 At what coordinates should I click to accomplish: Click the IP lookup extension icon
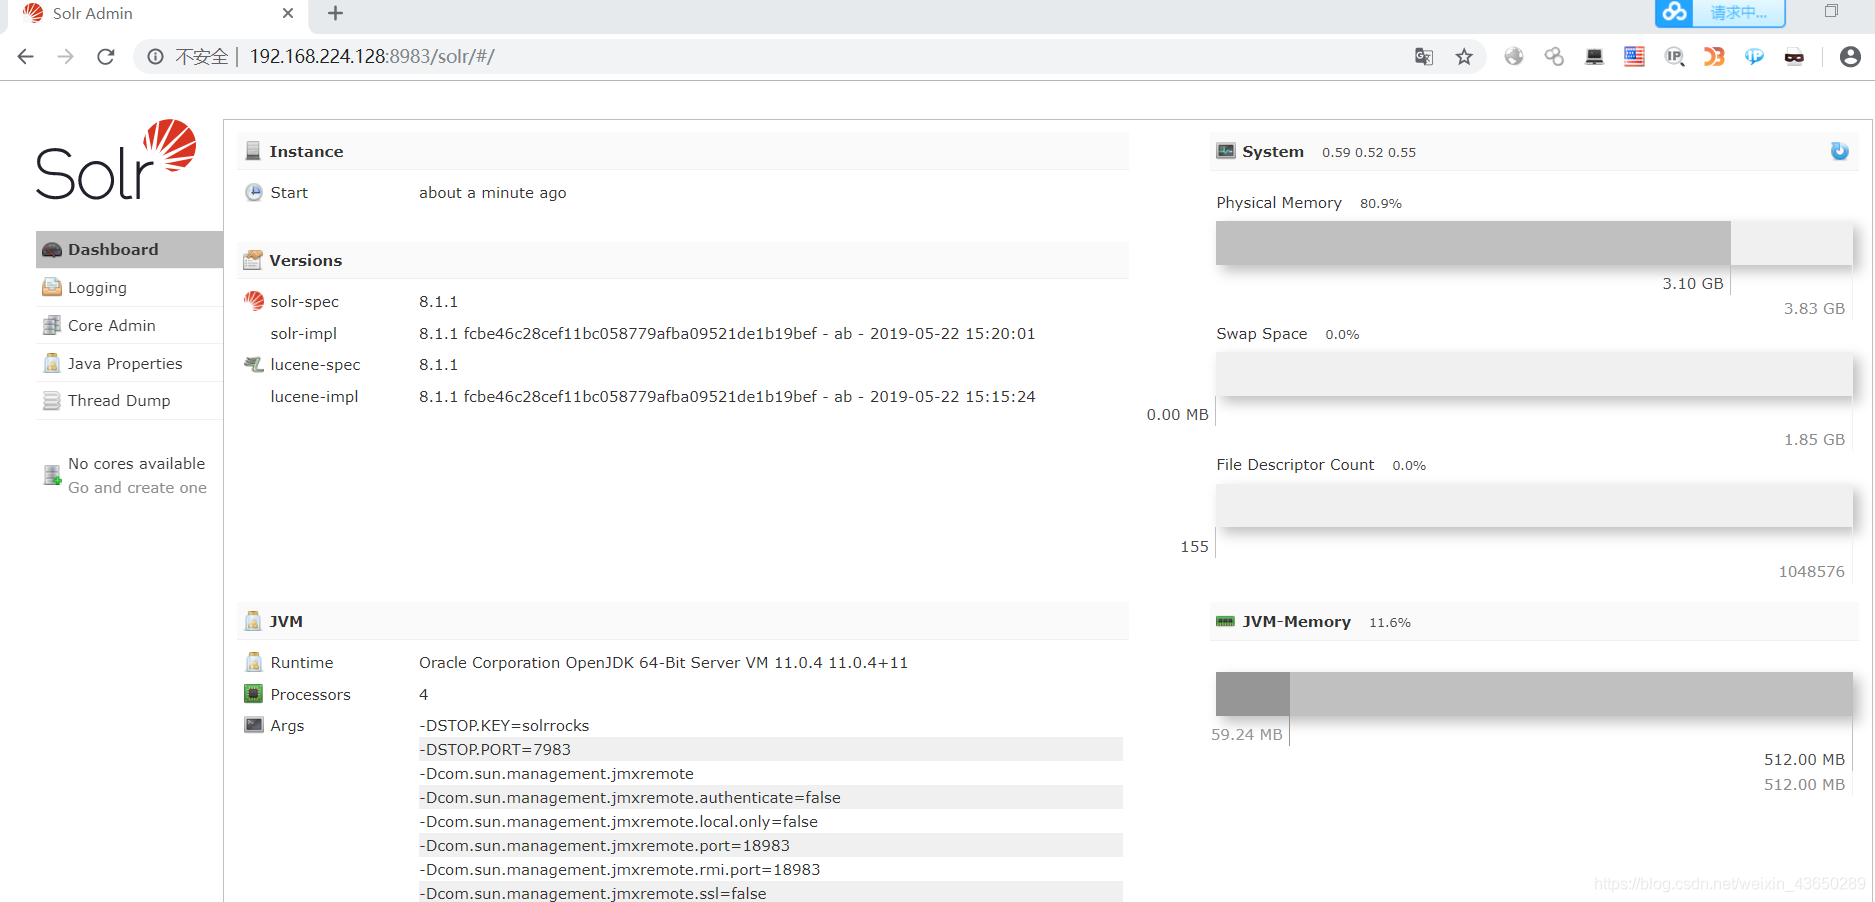[x=1674, y=57]
